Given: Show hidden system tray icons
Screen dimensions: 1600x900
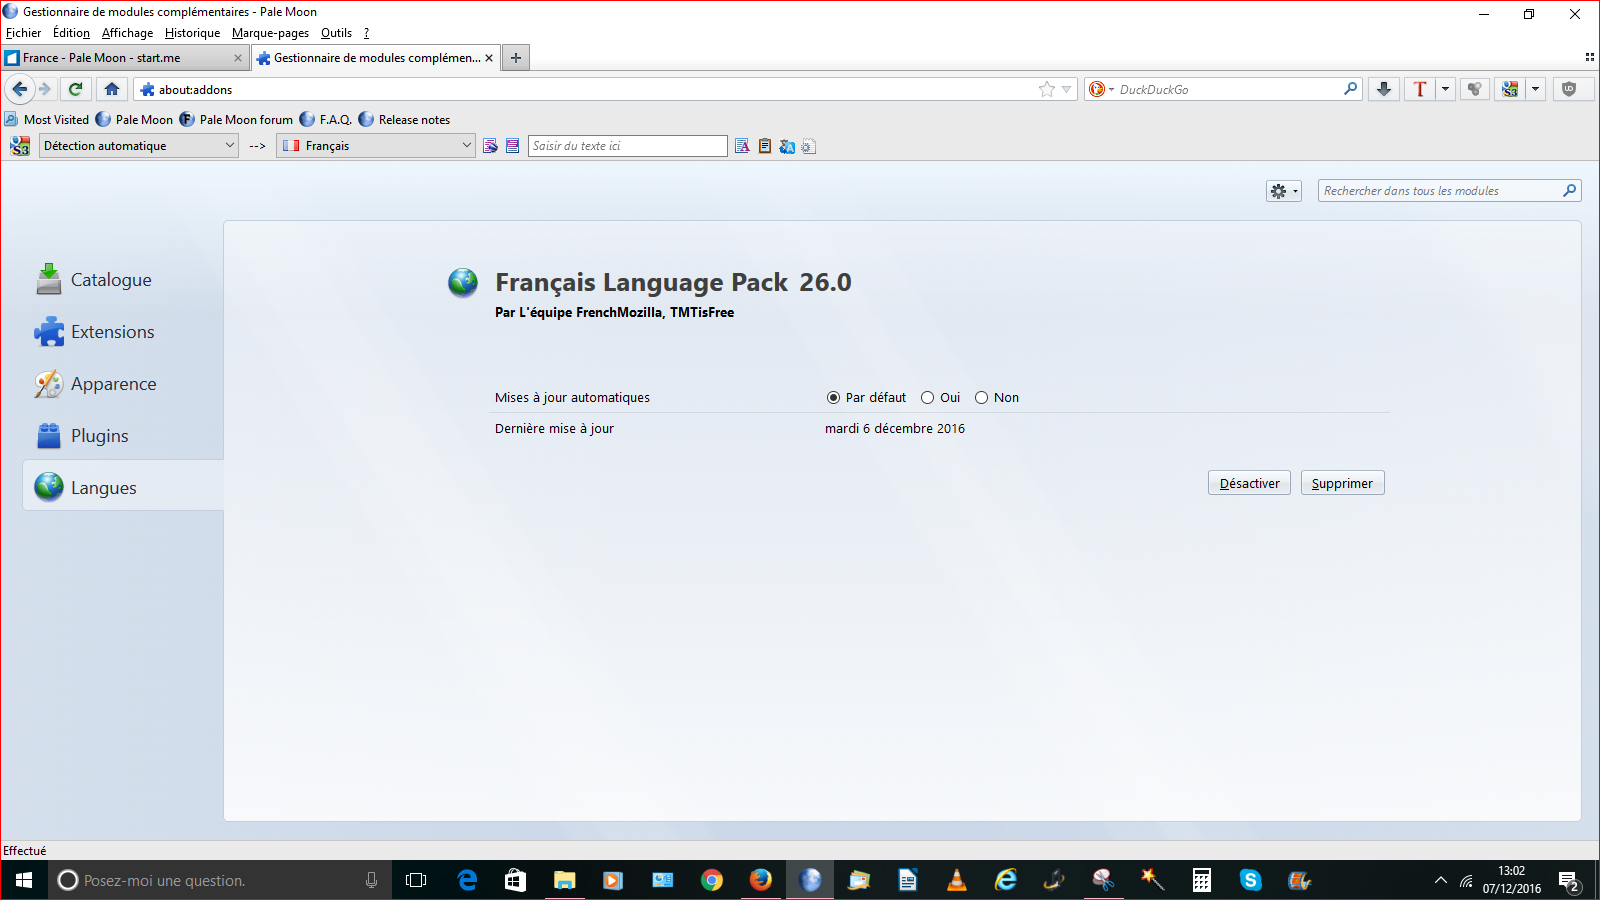Looking at the screenshot, I should 1441,880.
